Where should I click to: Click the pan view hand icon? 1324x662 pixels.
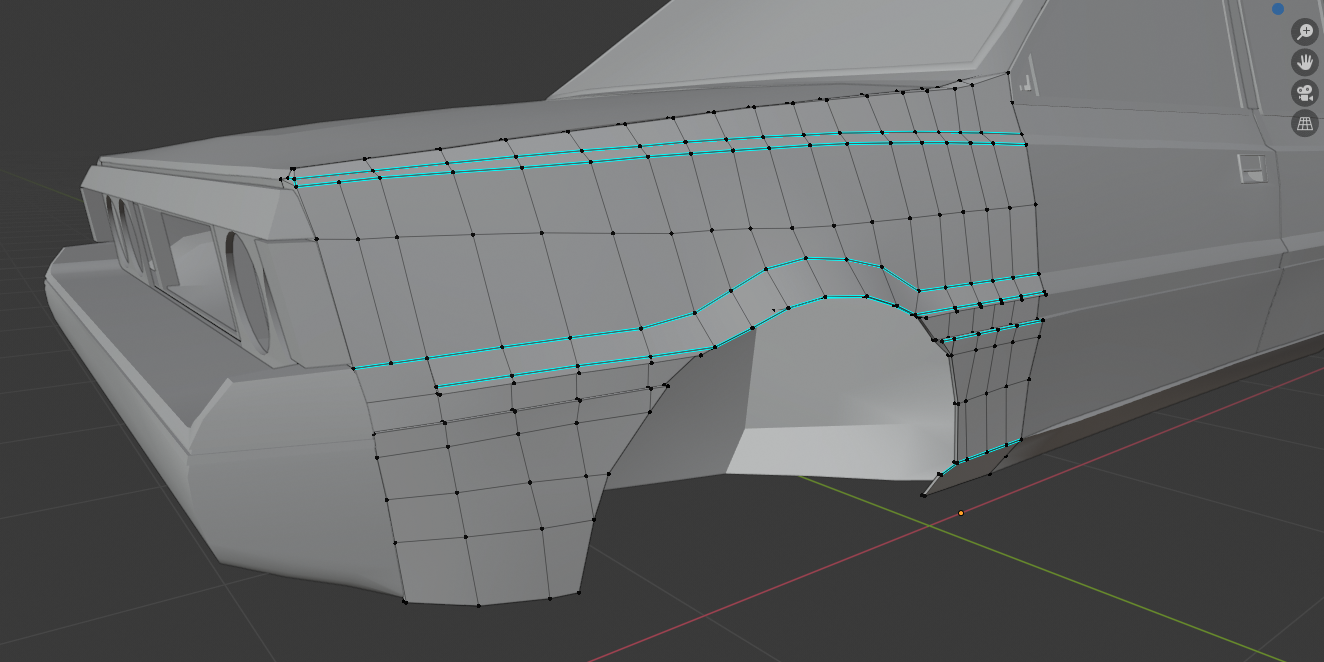1304,62
